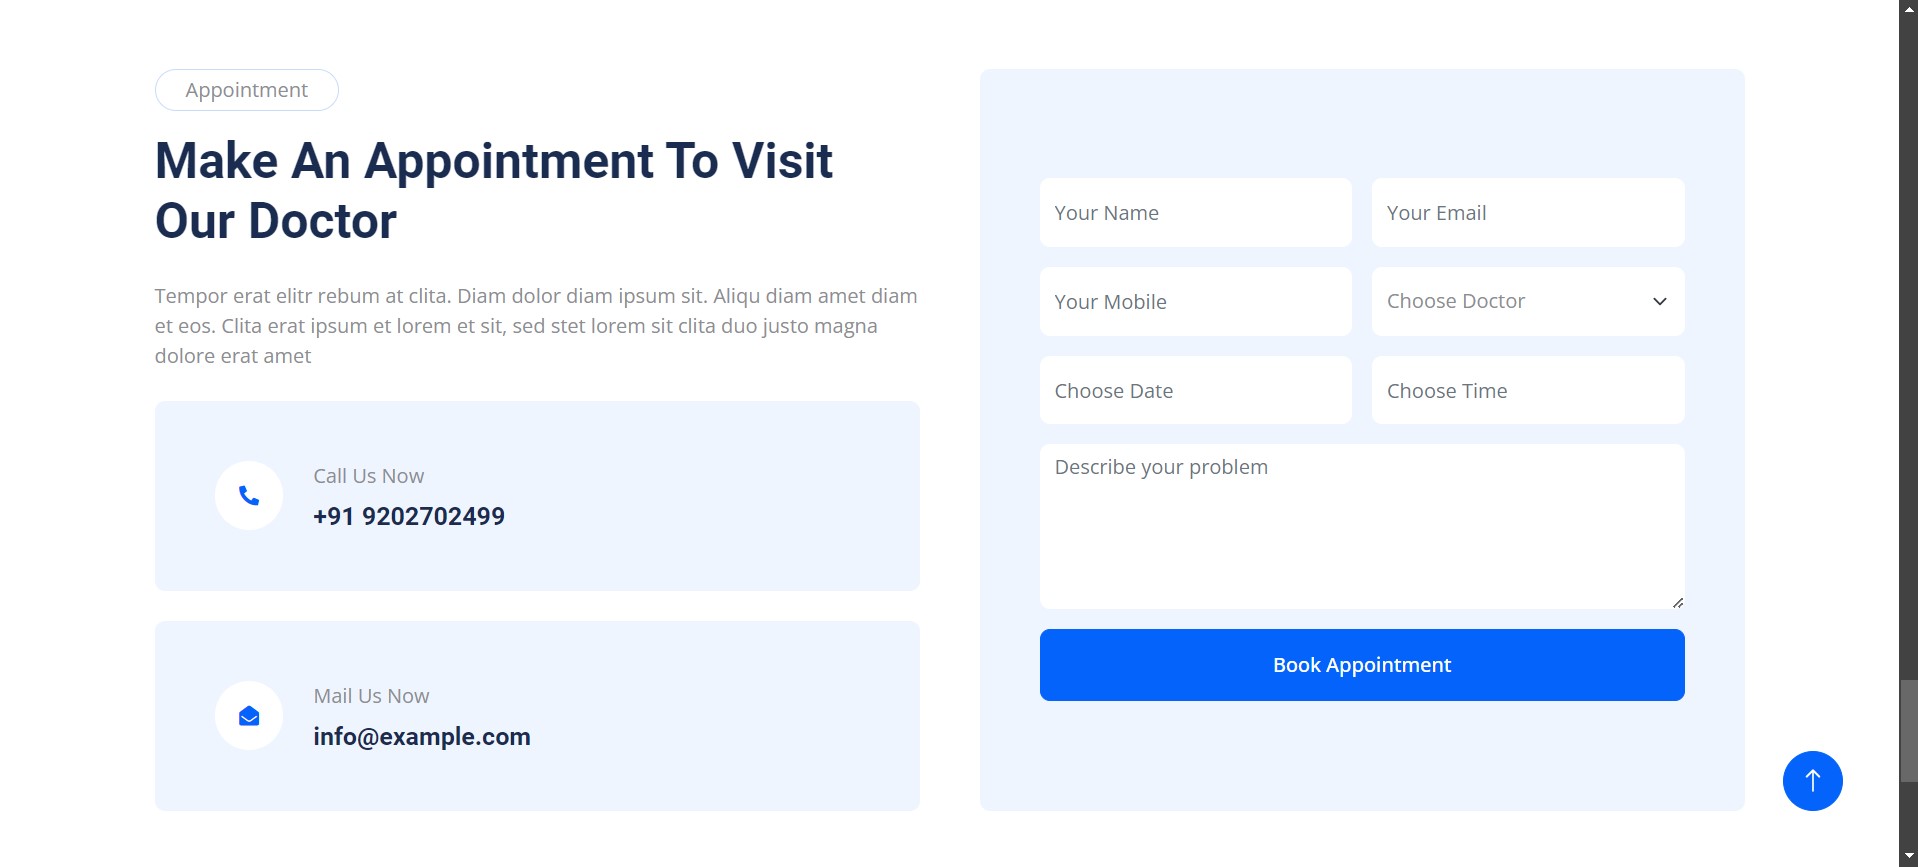Click the Make An Appointment heading
The height and width of the screenshot is (867, 1918).
494,191
